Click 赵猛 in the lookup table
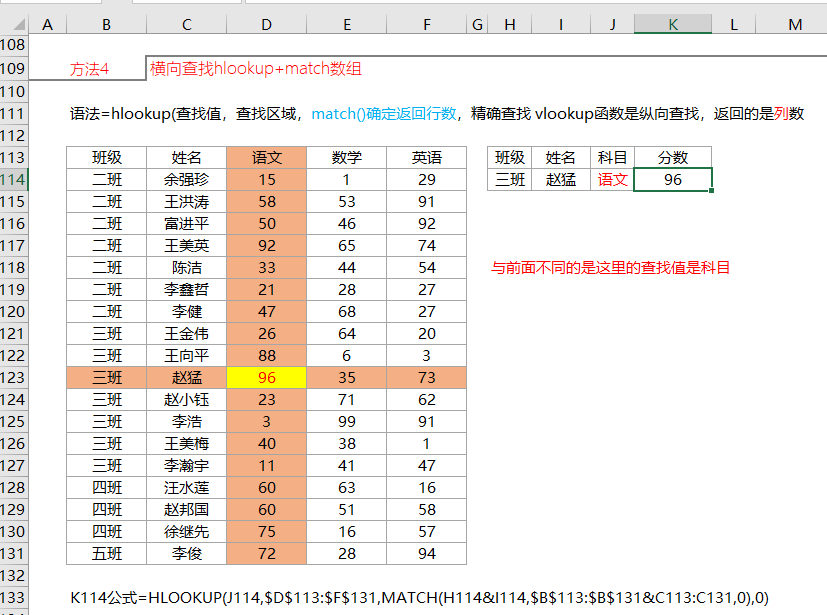The height and width of the screenshot is (615, 827). (561, 180)
